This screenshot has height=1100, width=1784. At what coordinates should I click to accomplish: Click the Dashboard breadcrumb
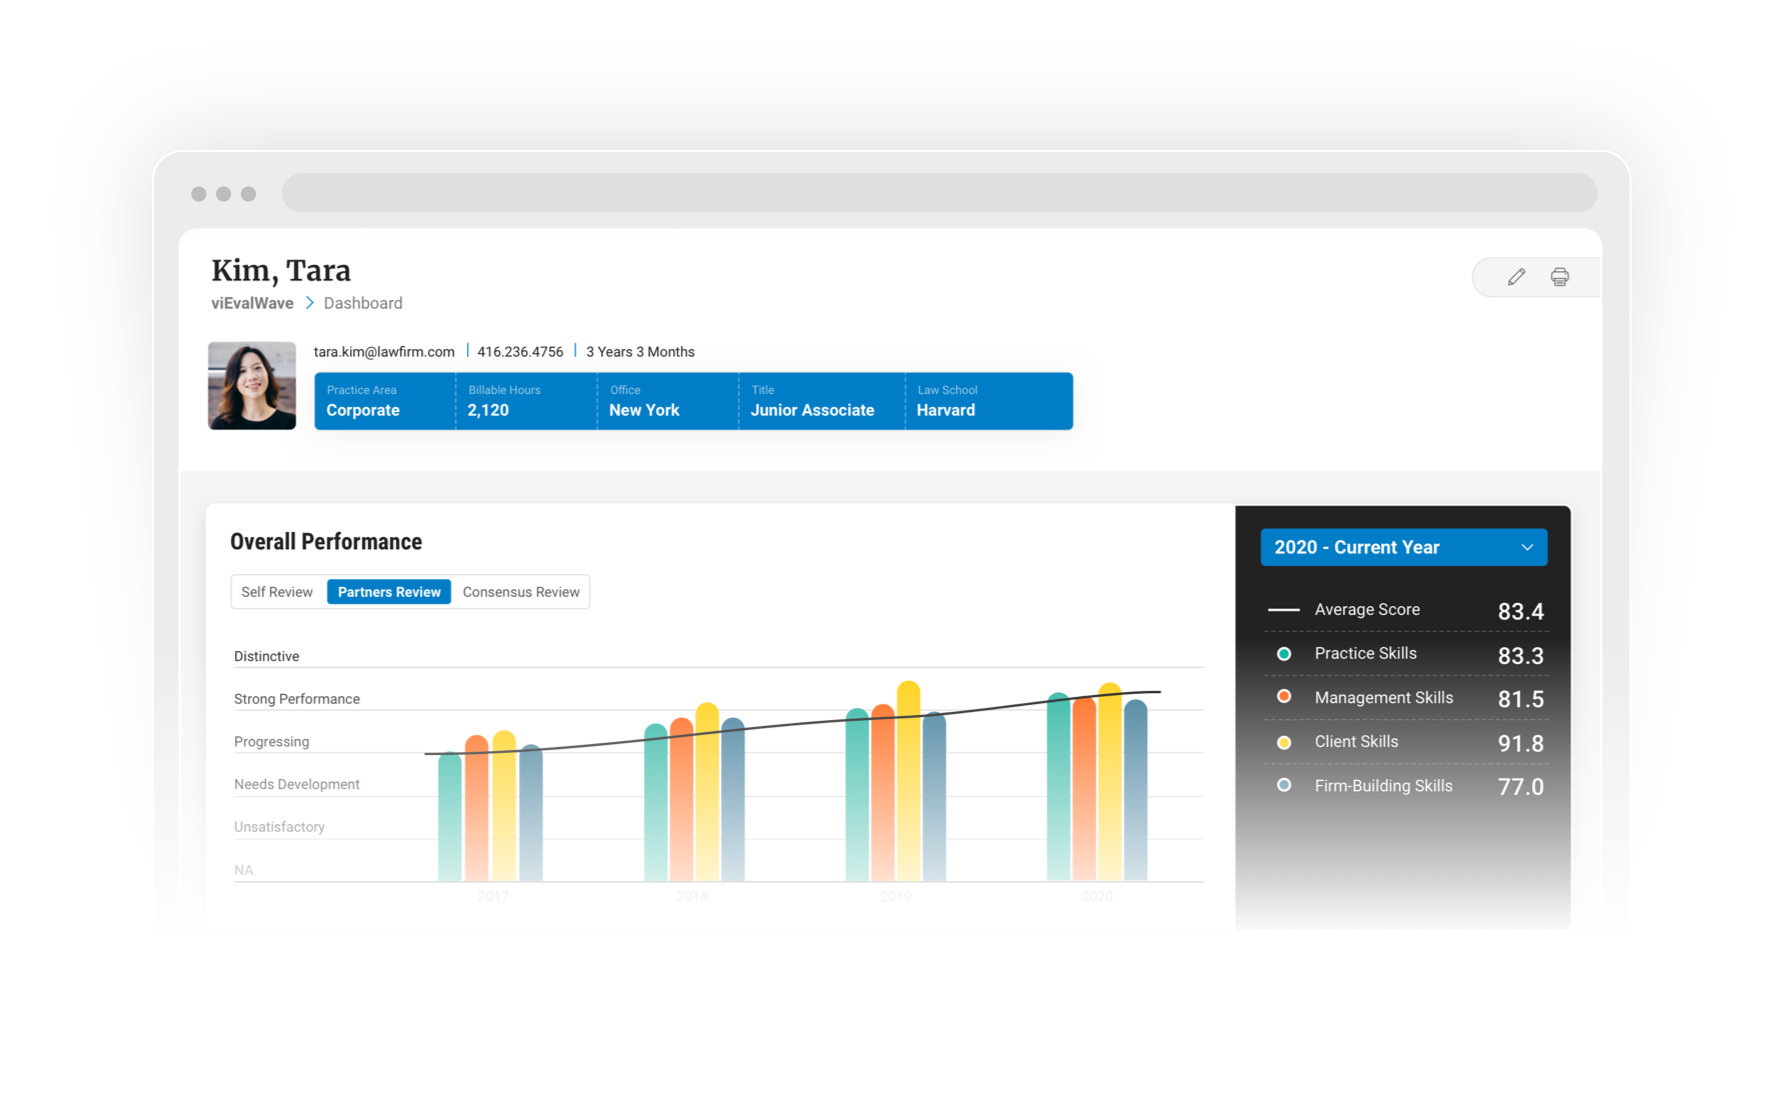tap(363, 302)
